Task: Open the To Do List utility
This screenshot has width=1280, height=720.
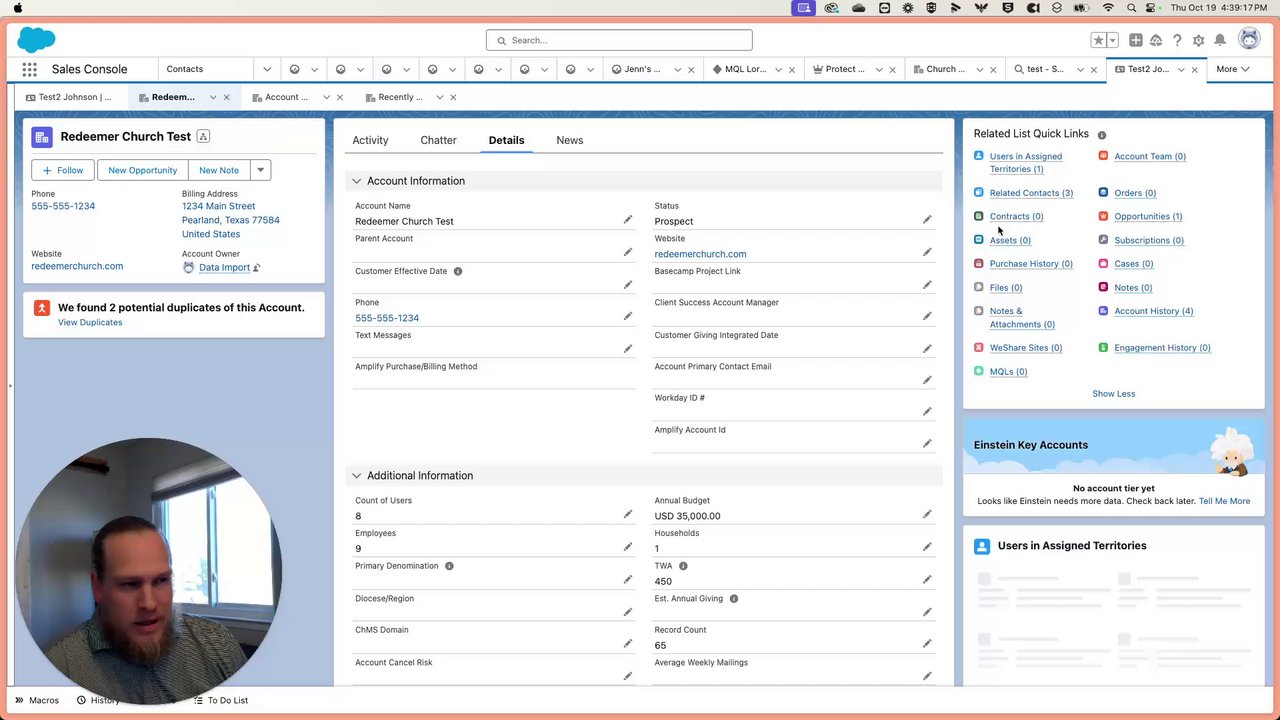Action: [220, 700]
